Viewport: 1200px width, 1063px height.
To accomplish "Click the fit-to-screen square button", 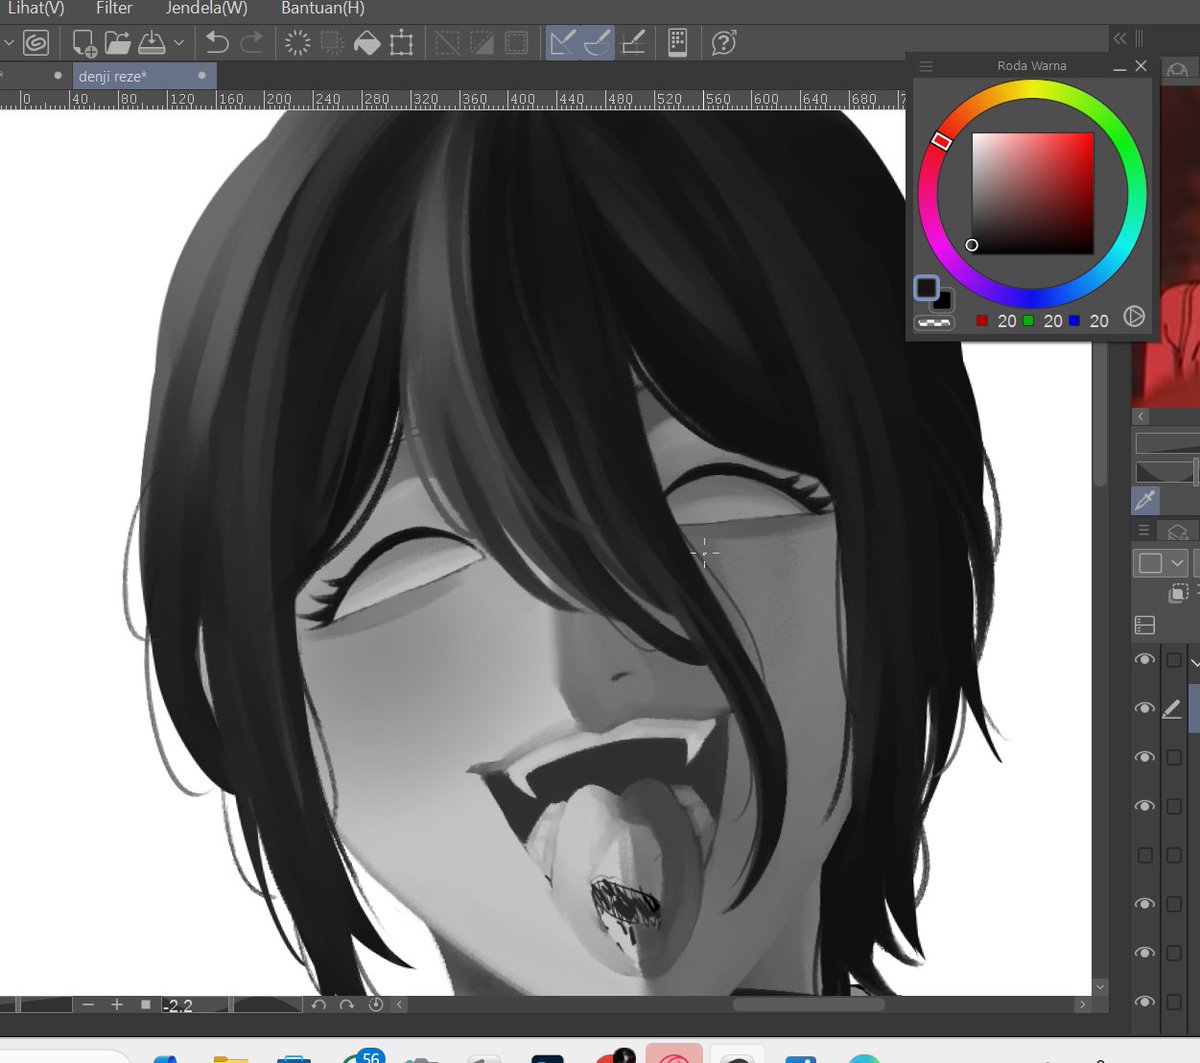I will click(x=145, y=1004).
